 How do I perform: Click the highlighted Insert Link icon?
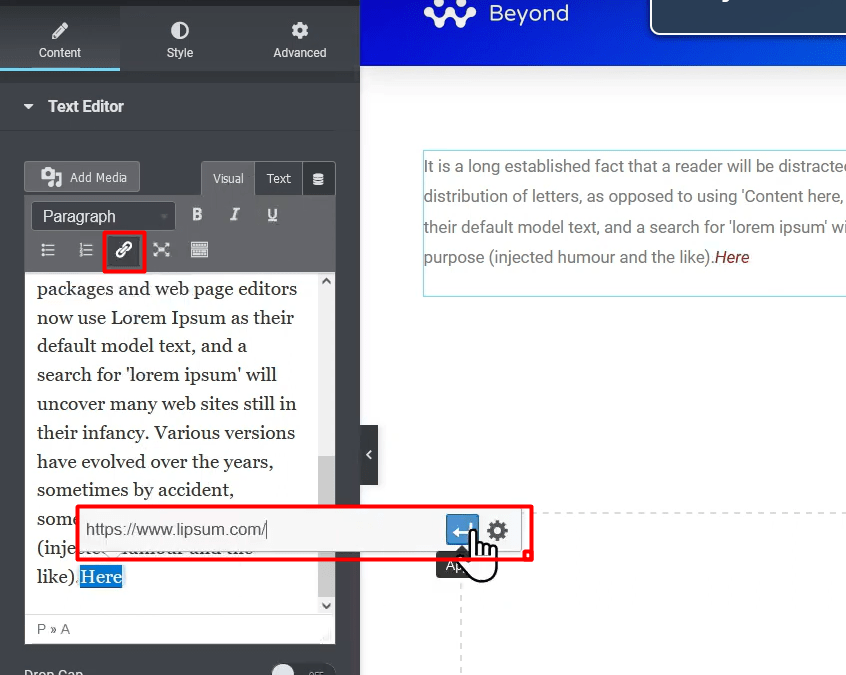click(x=124, y=250)
